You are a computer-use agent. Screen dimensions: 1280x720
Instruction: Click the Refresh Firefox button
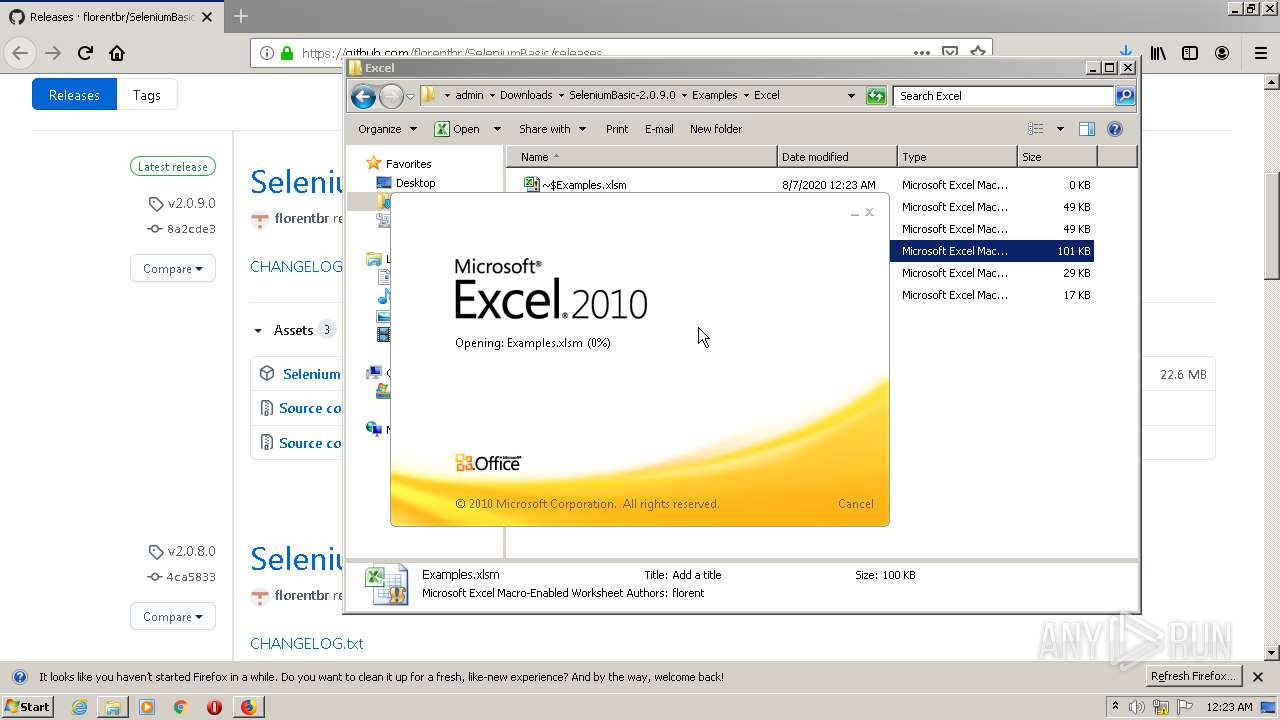[x=1194, y=677]
